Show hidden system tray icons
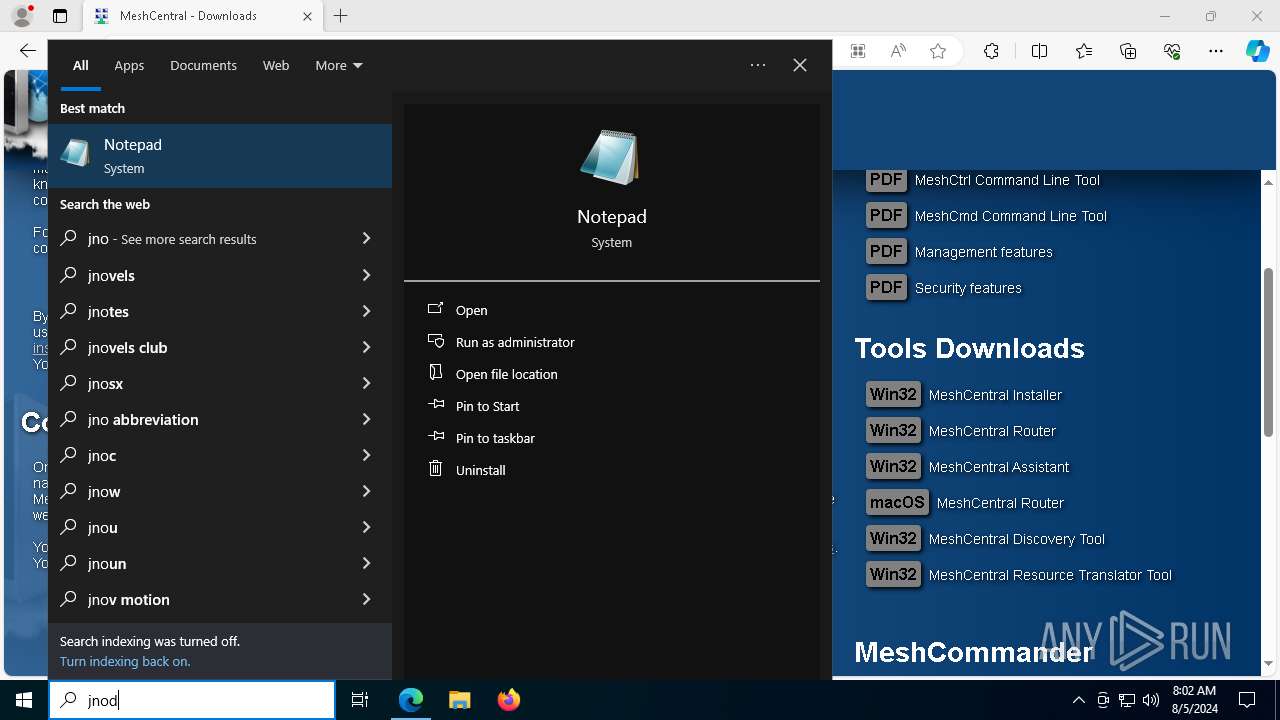 point(1078,700)
